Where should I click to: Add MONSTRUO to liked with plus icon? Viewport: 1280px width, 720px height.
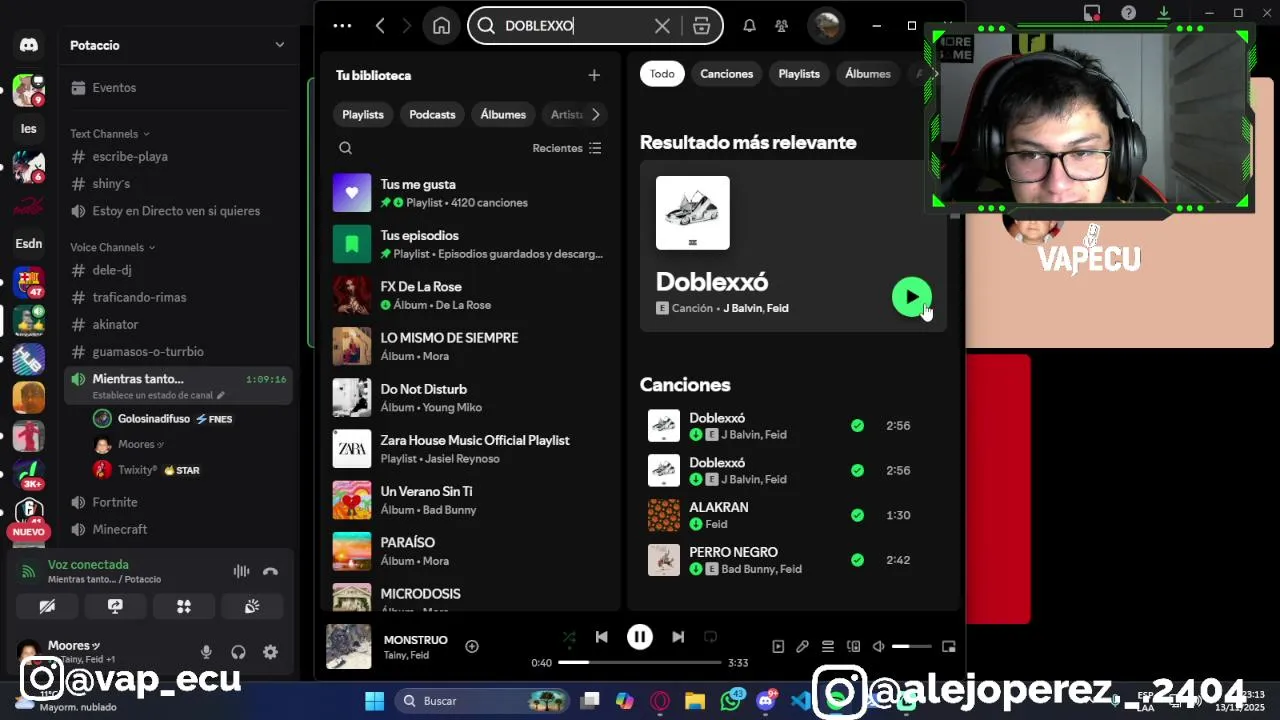coord(472,647)
